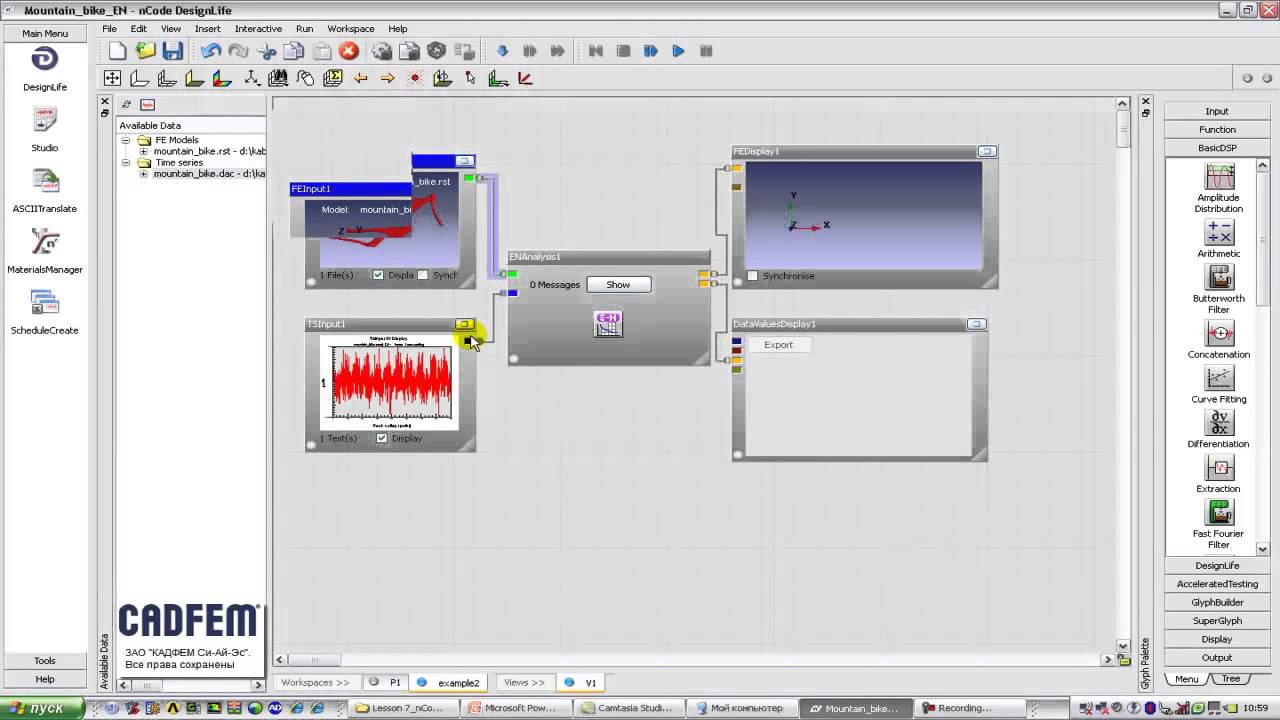The width and height of the screenshot is (1280, 720).
Task: Click the Views >> button
Action: point(524,683)
